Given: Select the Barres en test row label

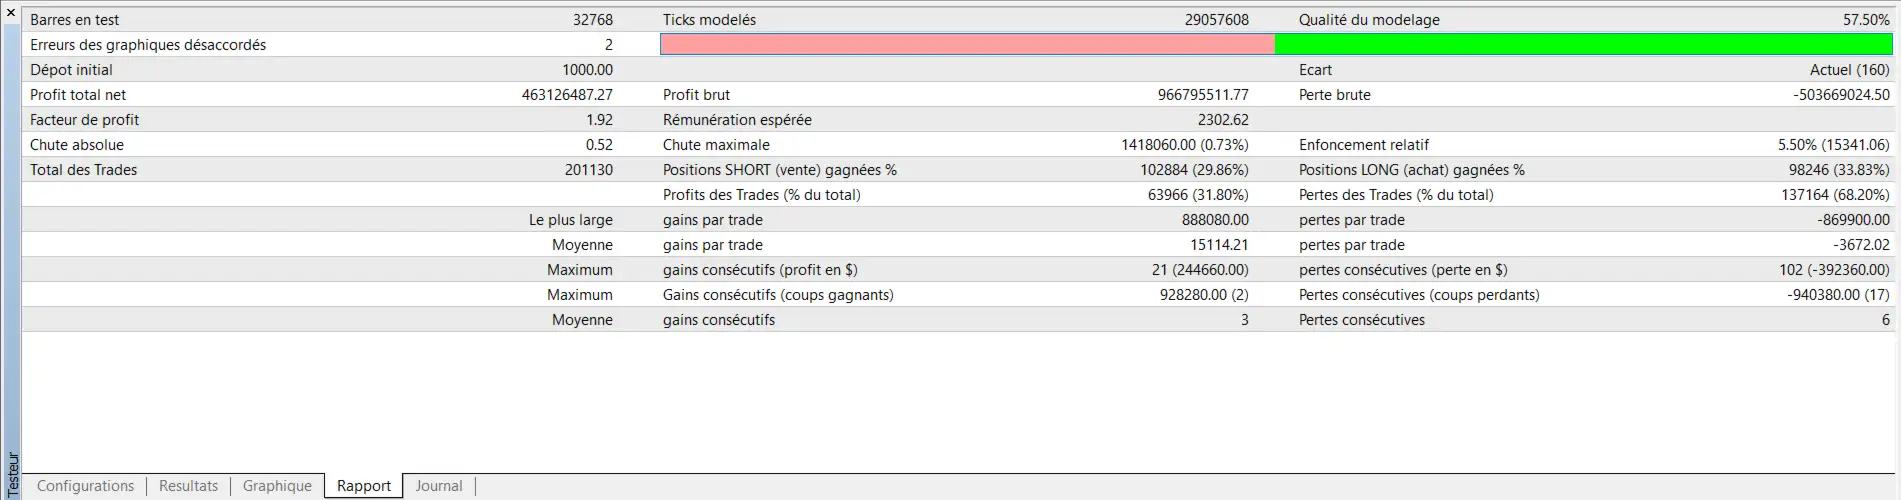Looking at the screenshot, I should click(x=75, y=20).
